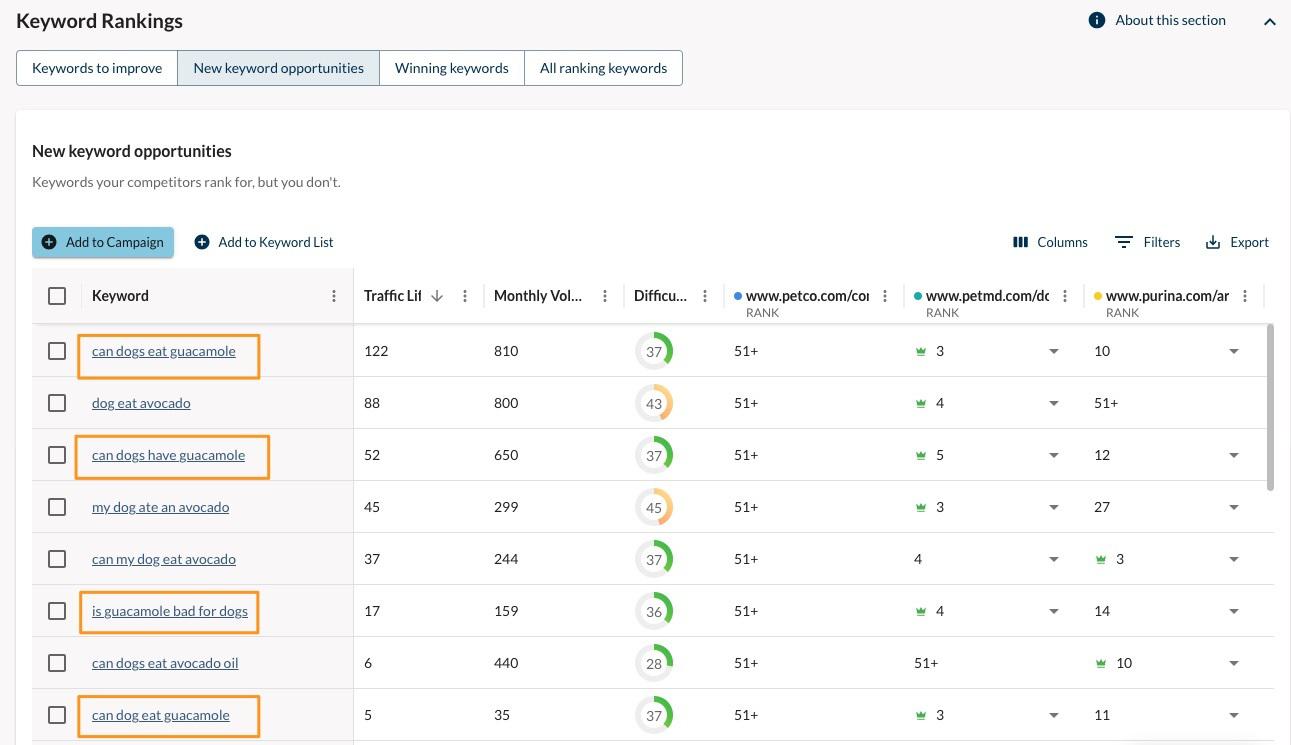The image size is (1291, 745).
Task: Sort by Traffic Lift arrow icon
Action: (x=437, y=296)
